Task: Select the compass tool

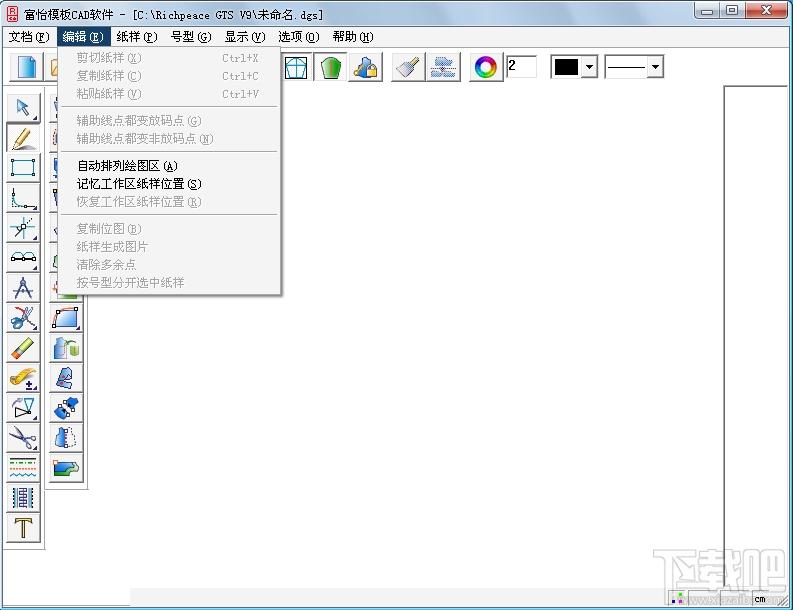Action: (23, 287)
